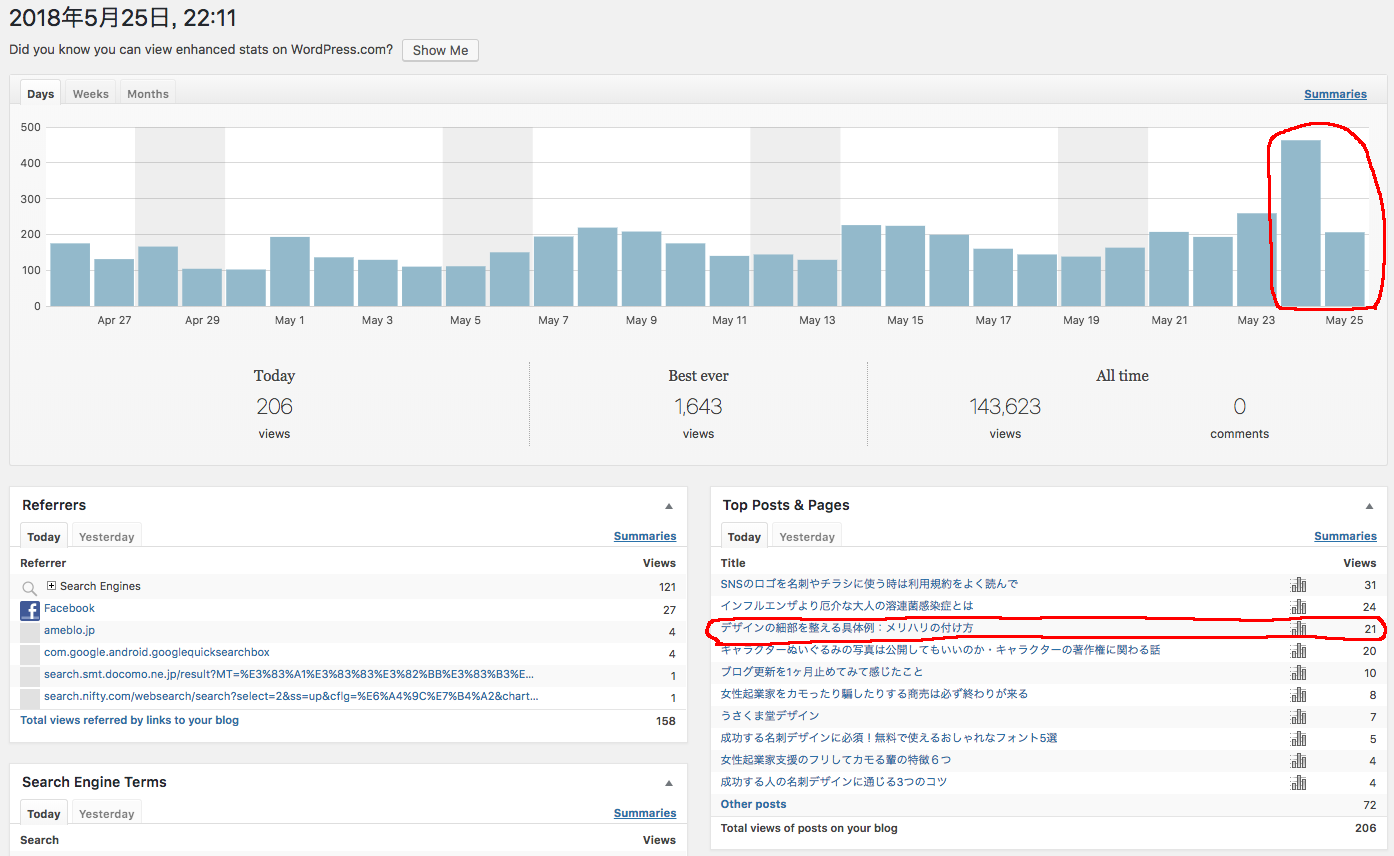Open stats chart icon for 無料で使えるおしゃれなフォント5選 post
This screenshot has width=1394, height=856.
coord(1299,738)
